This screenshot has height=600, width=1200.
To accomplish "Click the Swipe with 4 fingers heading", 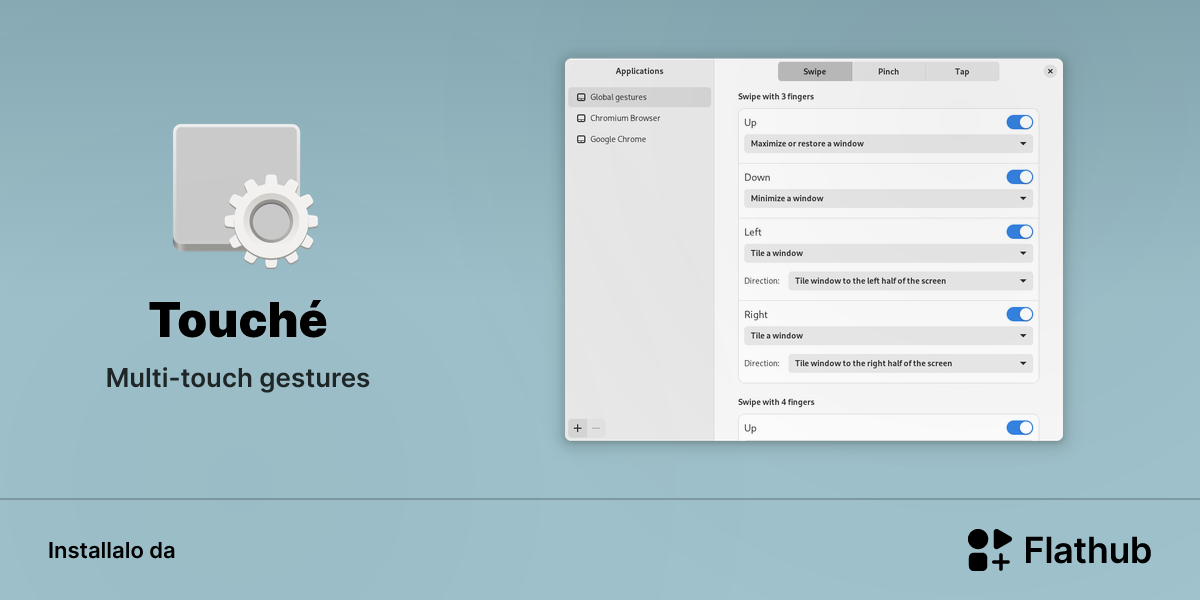I will pos(776,402).
